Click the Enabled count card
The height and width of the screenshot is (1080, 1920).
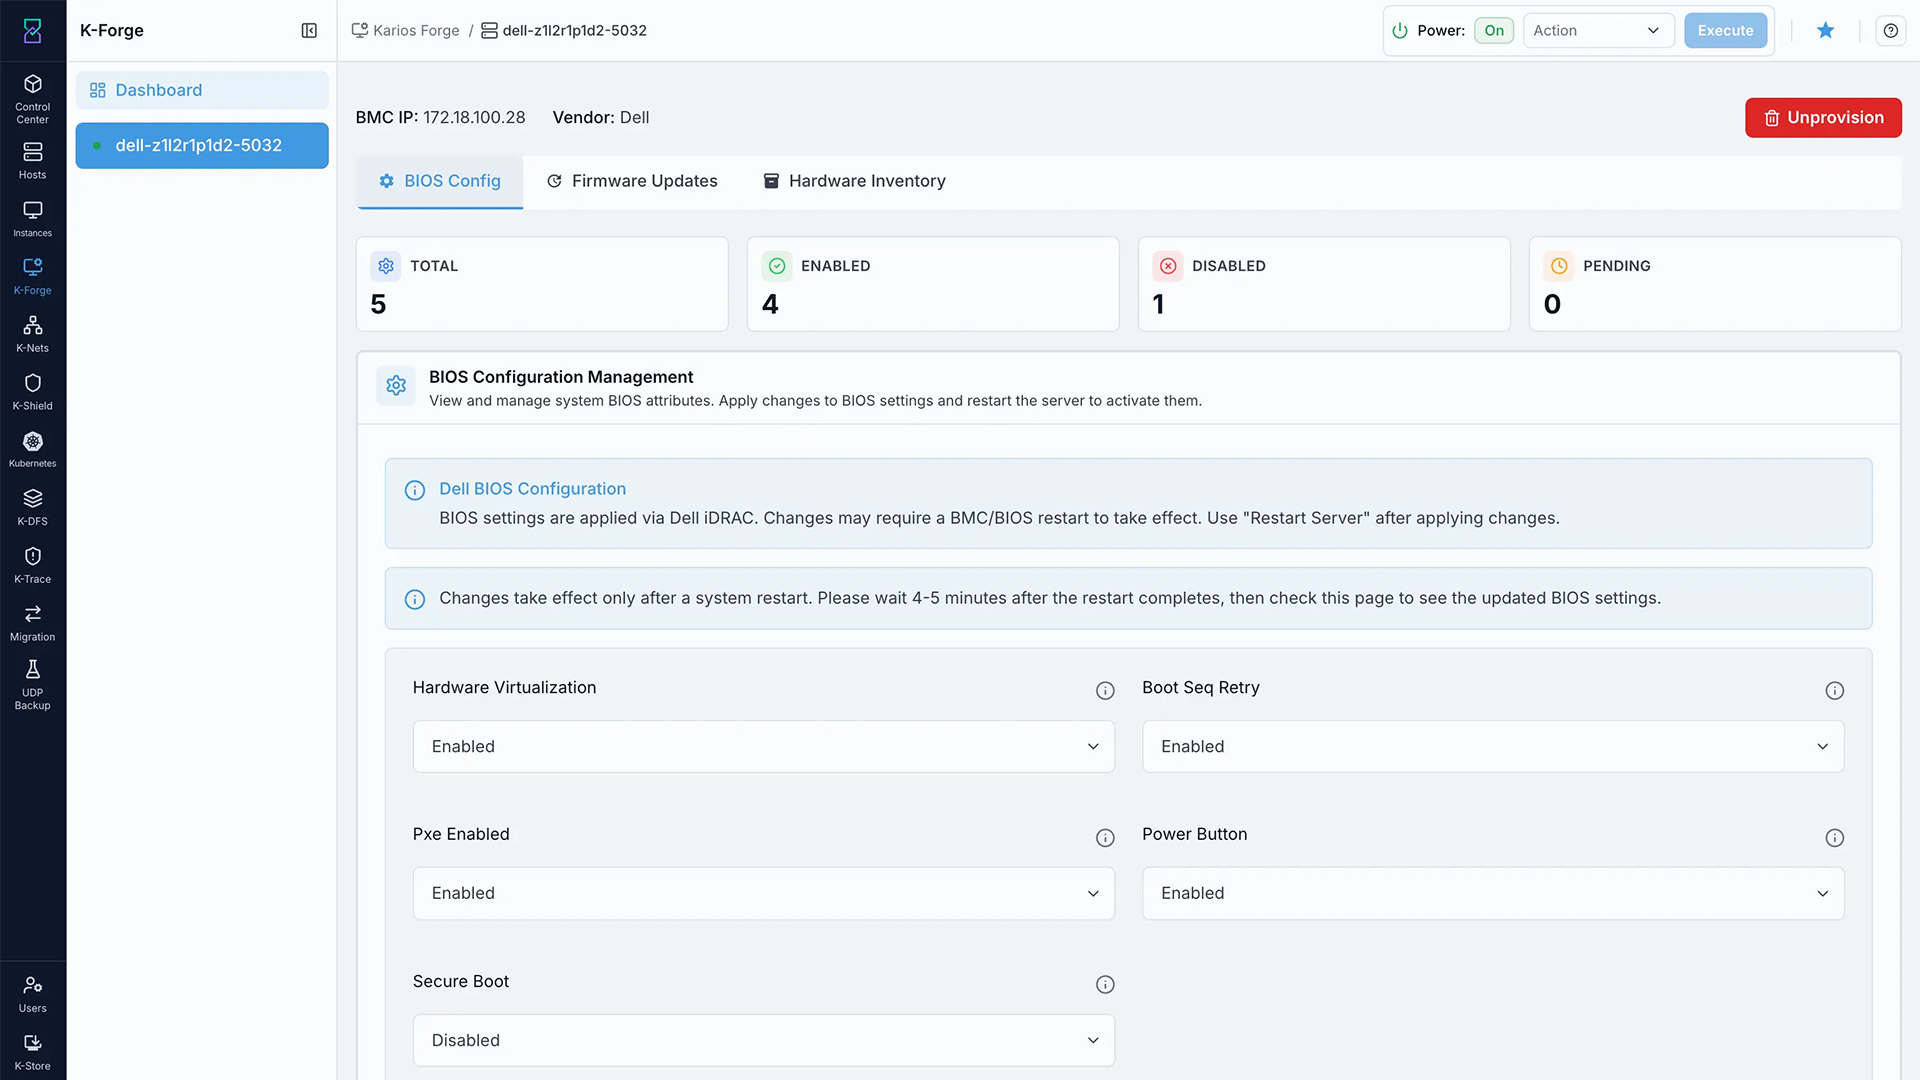(x=933, y=284)
